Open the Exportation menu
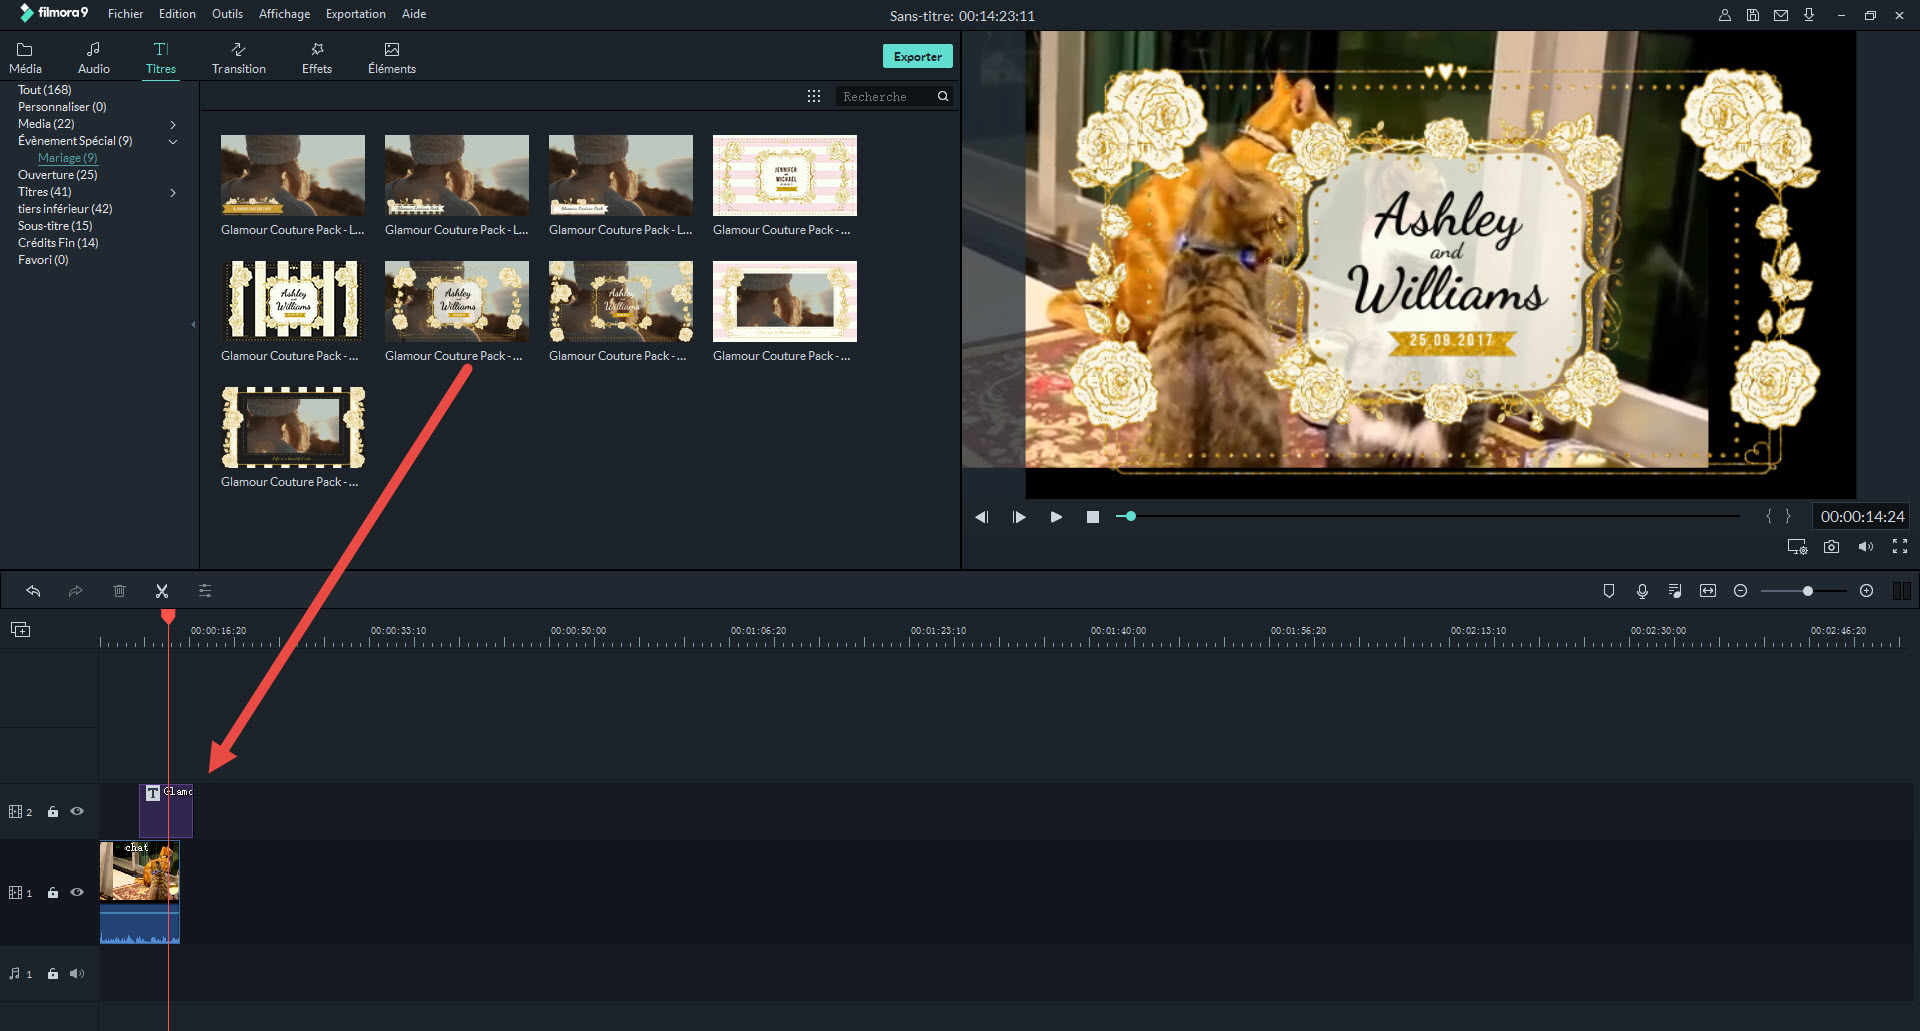The image size is (1920, 1031). (x=355, y=14)
